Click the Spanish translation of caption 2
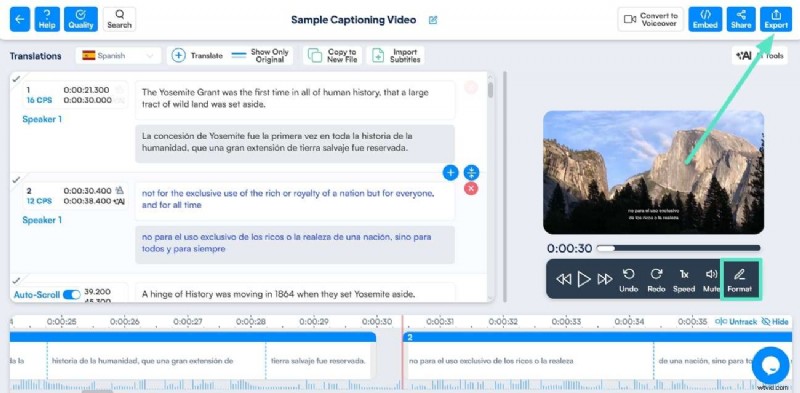Image resolution: width=800 pixels, height=393 pixels. pyautogui.click(x=295, y=244)
